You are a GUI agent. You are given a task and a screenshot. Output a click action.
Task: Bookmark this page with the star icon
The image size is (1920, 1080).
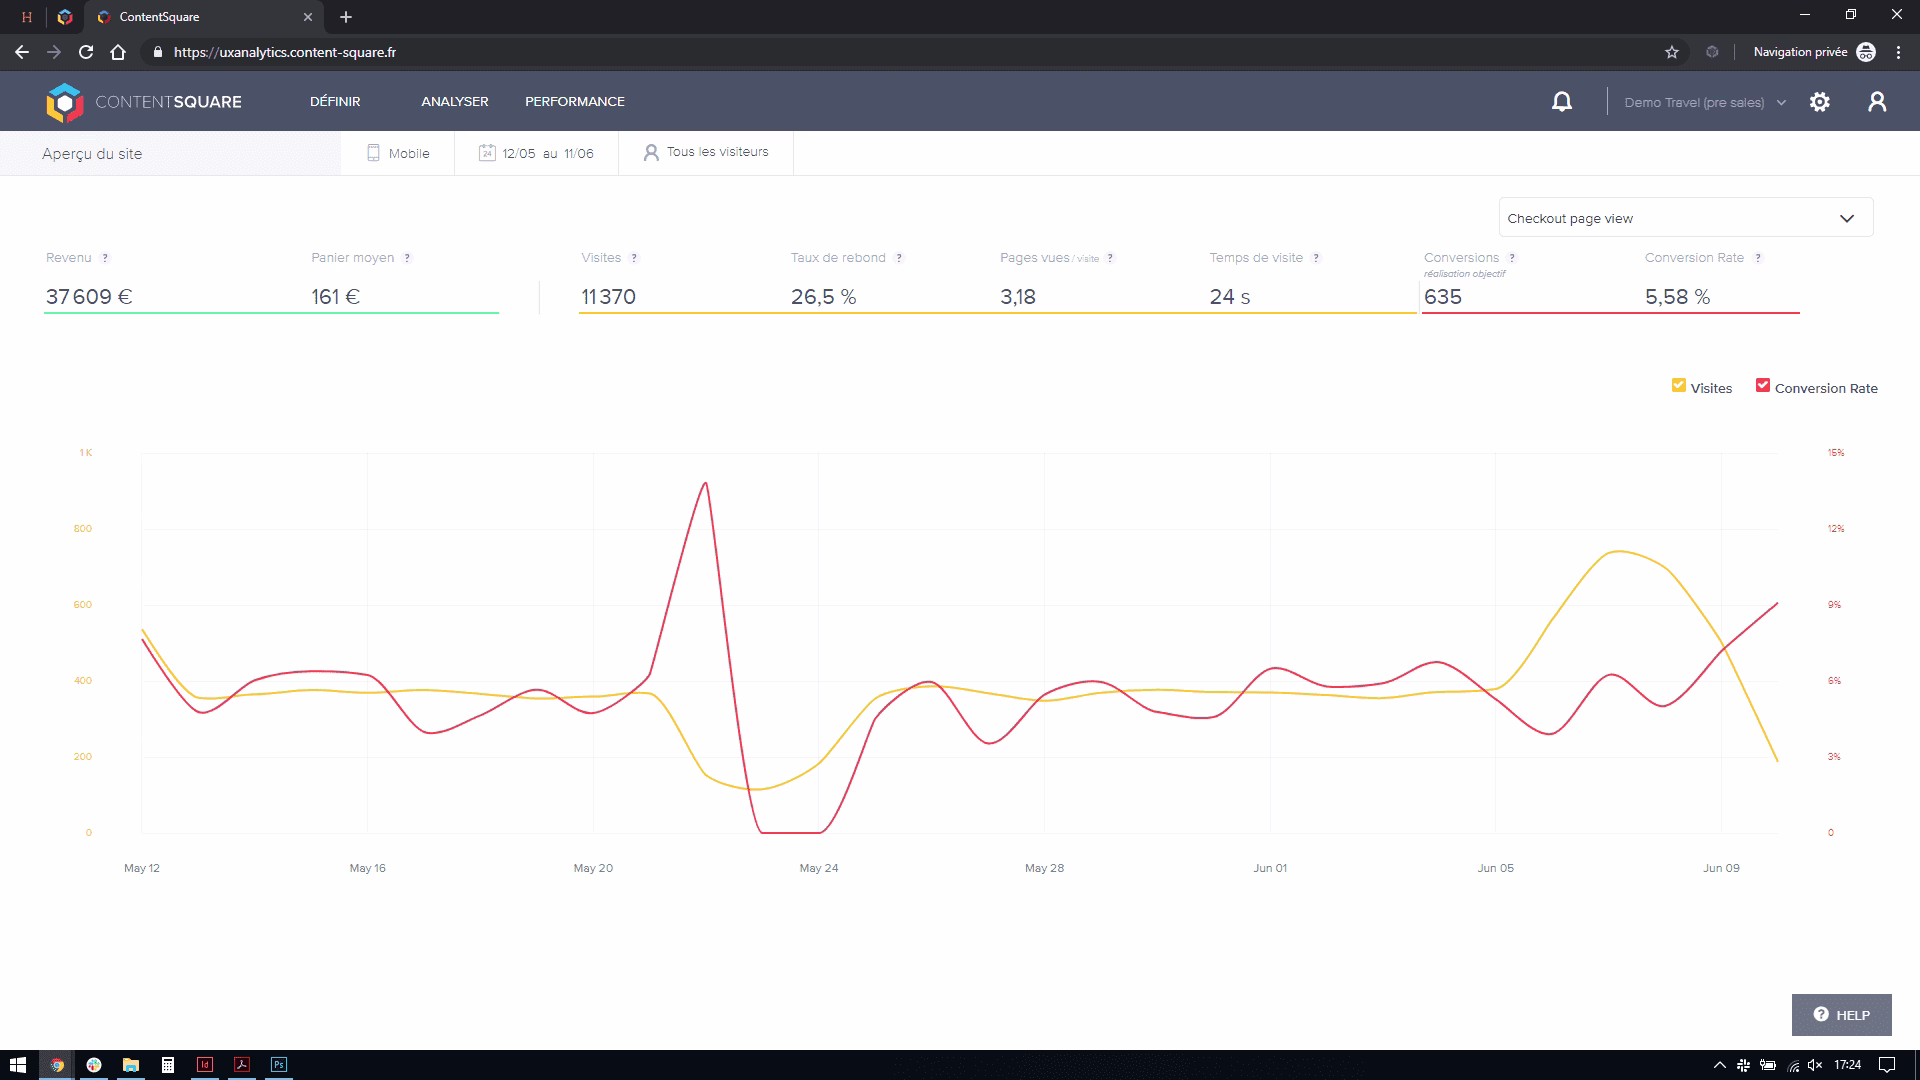click(1671, 52)
